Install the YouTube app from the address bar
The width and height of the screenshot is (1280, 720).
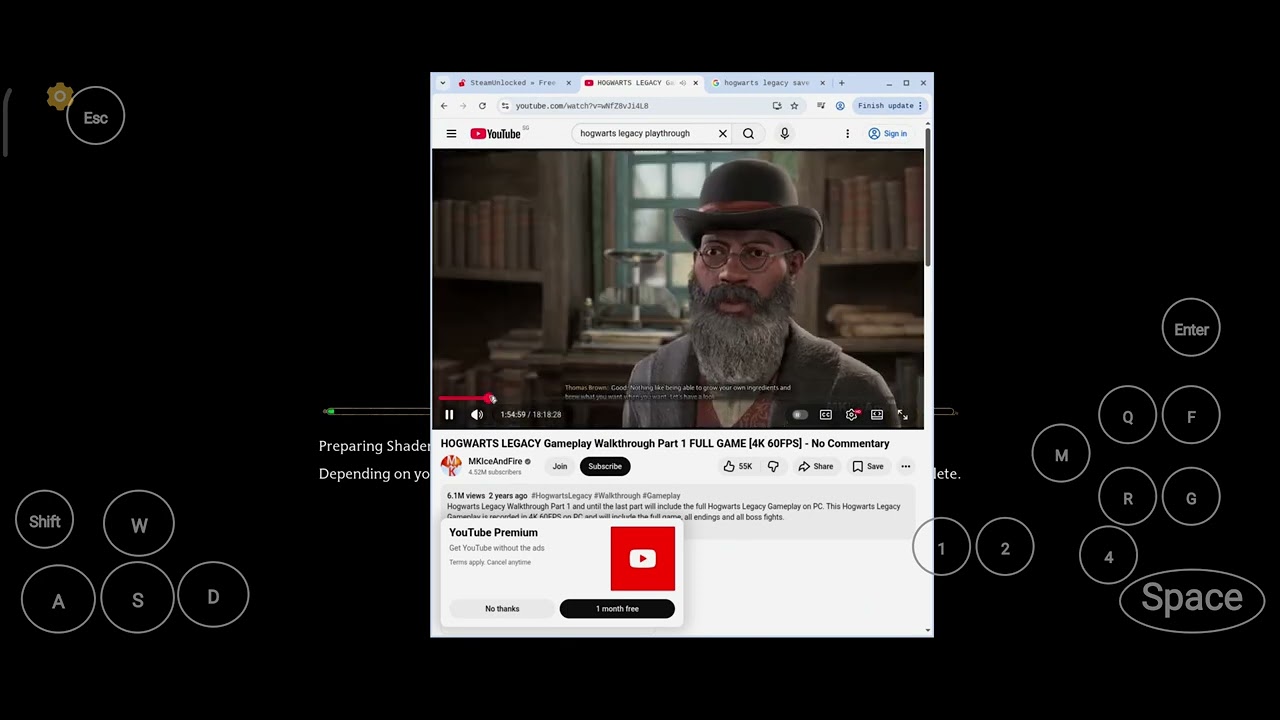click(777, 106)
